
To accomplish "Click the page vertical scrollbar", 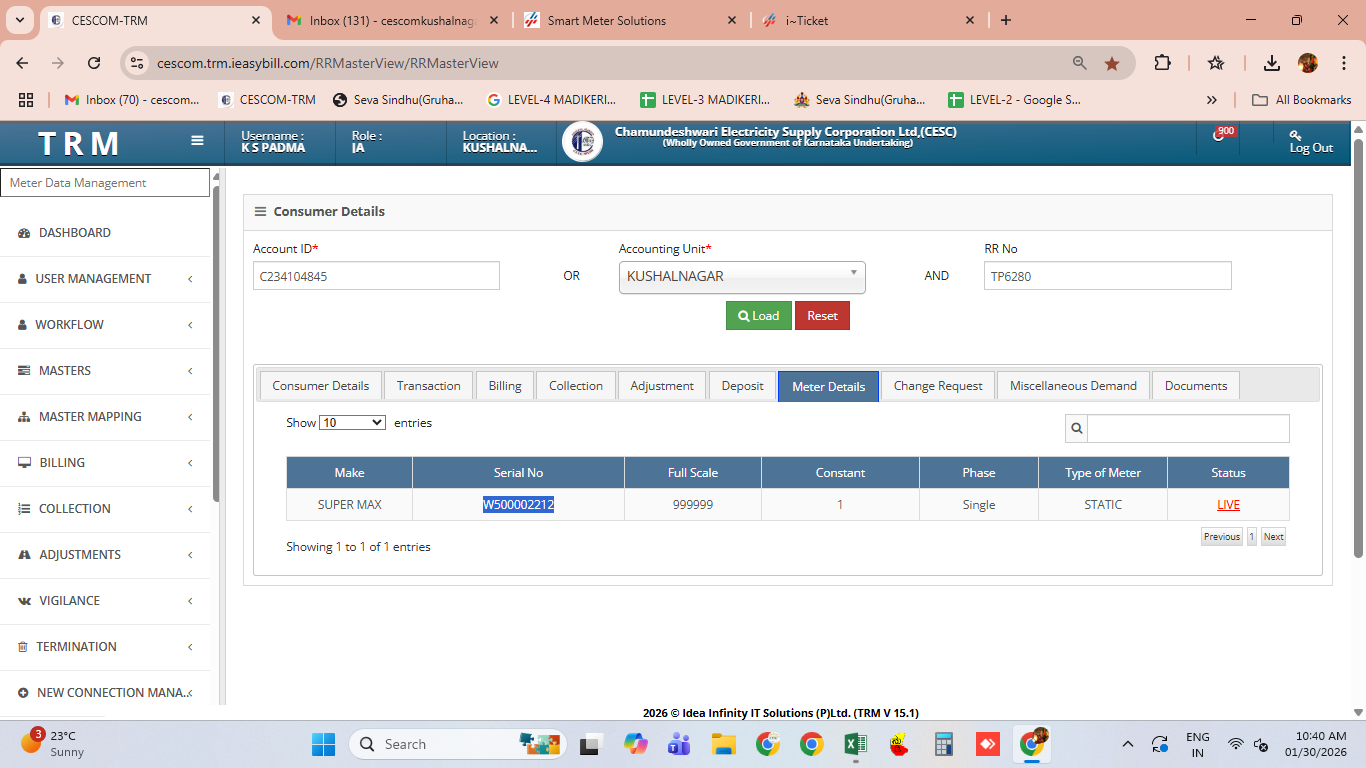I will pos(1358,350).
